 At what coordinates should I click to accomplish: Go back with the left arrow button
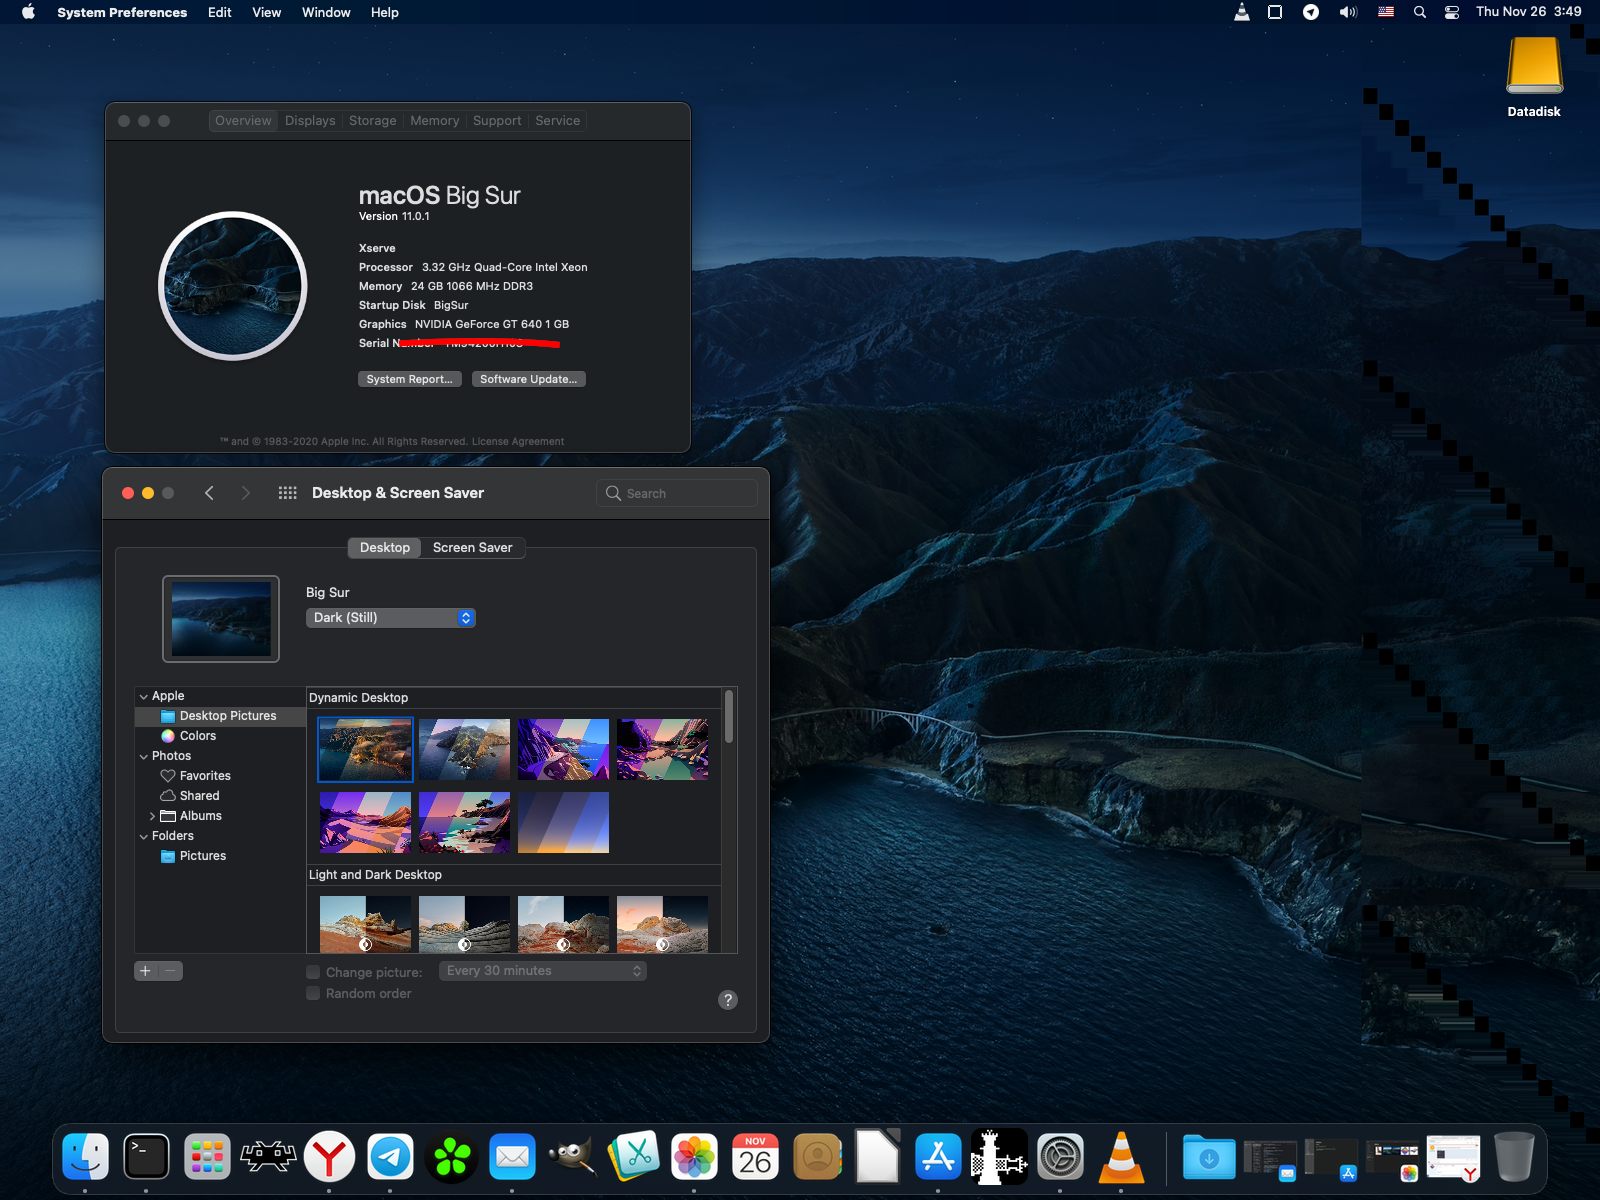[209, 493]
